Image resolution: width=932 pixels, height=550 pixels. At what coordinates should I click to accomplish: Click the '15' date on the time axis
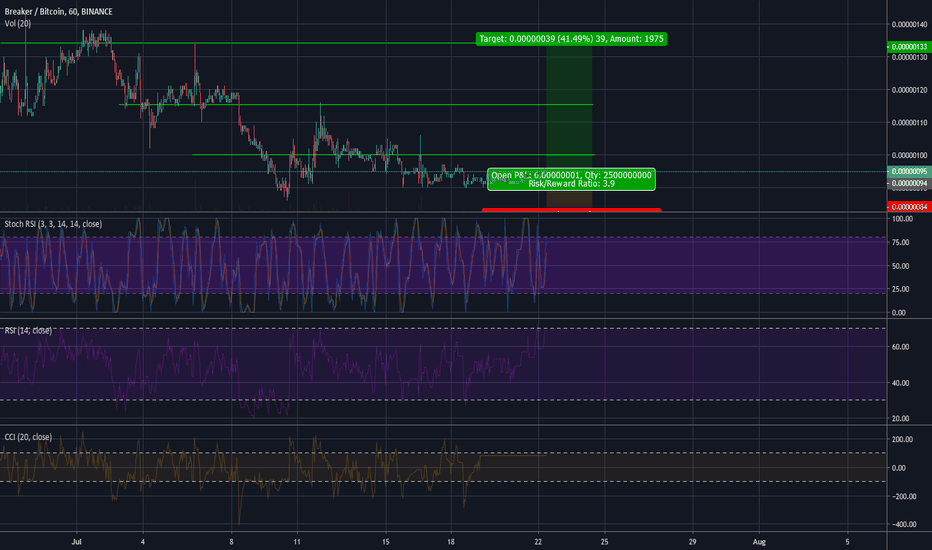click(x=385, y=542)
